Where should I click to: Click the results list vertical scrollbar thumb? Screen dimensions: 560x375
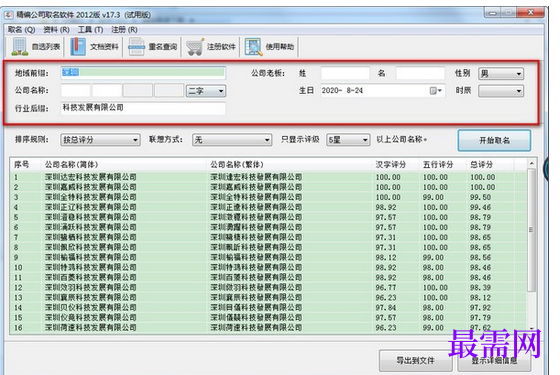pos(531,230)
